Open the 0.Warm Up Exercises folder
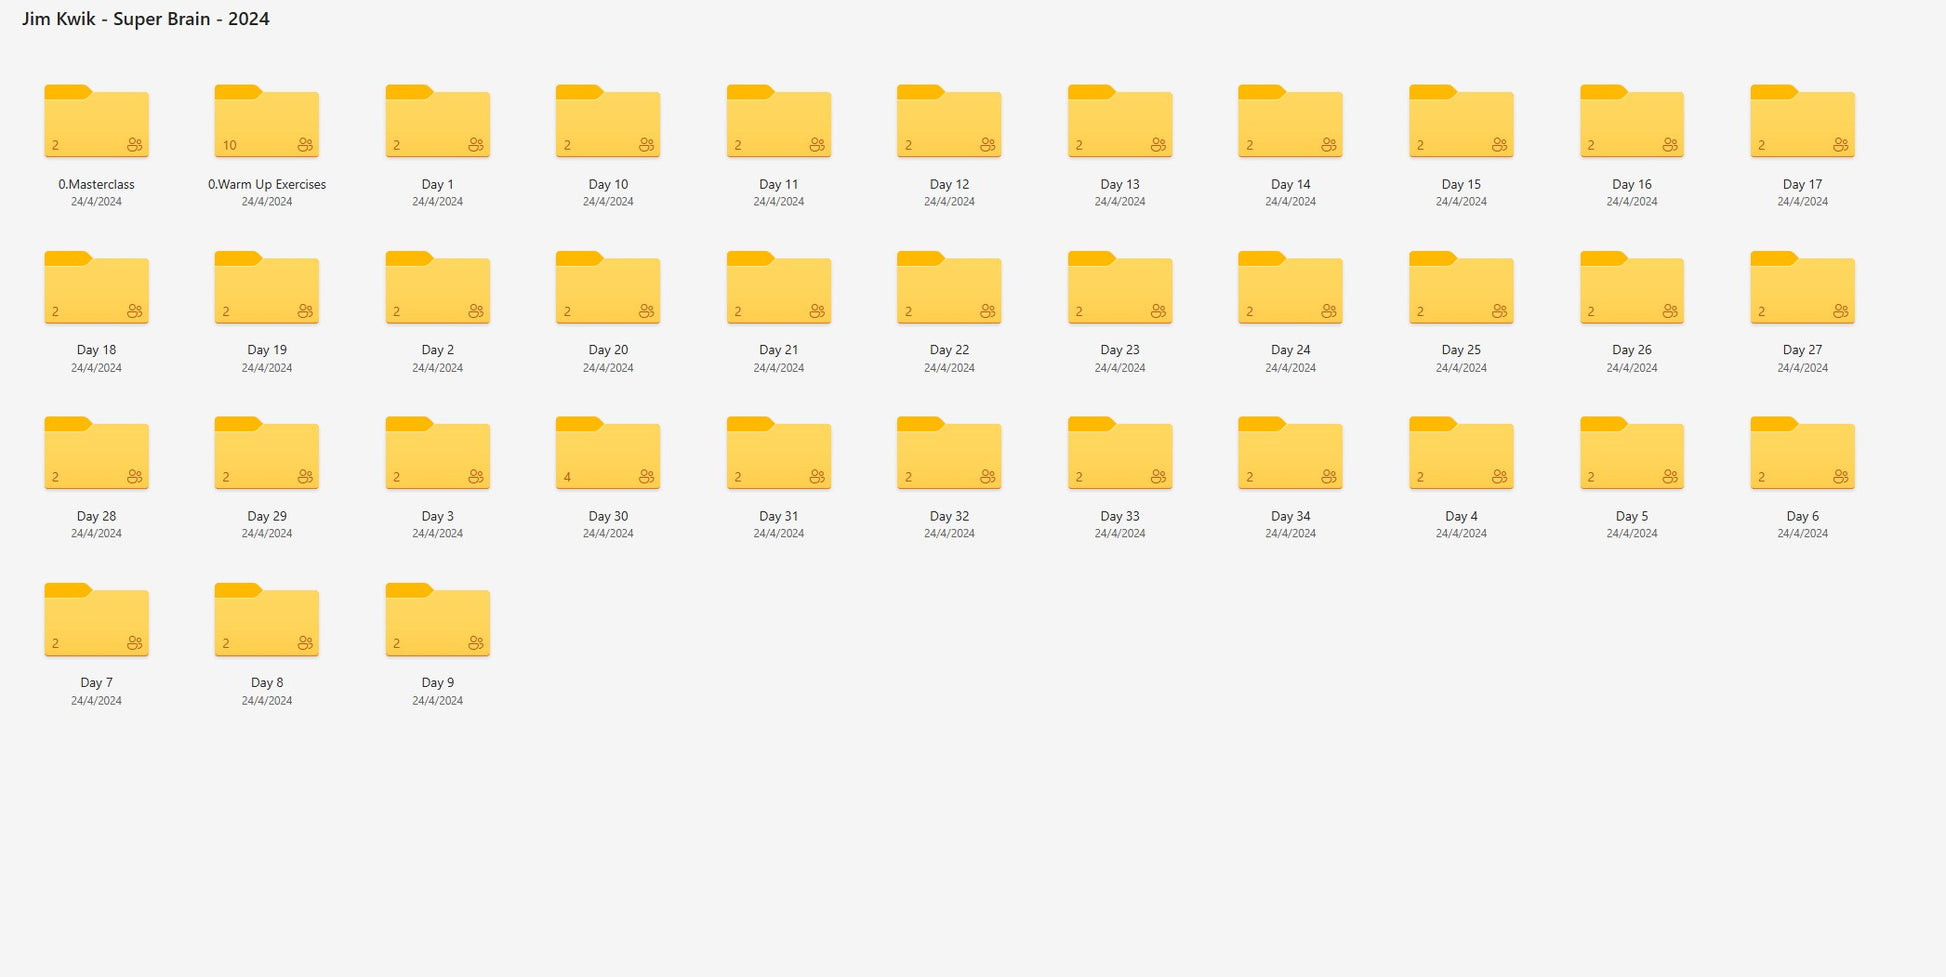 pyautogui.click(x=266, y=122)
